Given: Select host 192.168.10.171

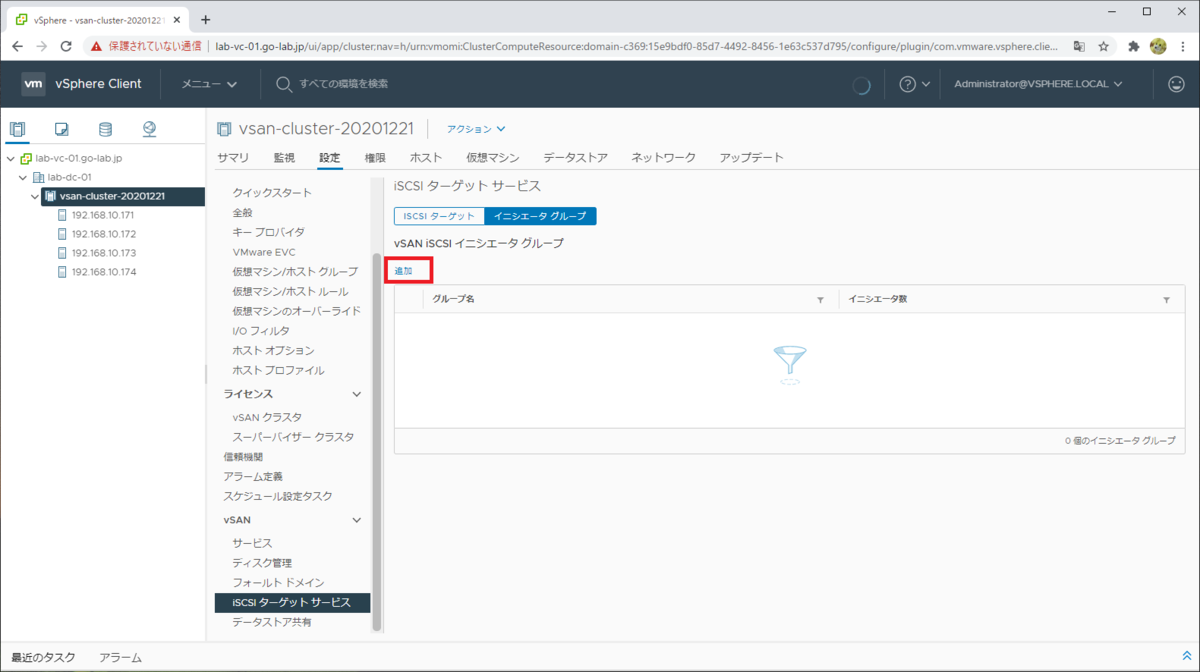Looking at the screenshot, I should pos(103,215).
